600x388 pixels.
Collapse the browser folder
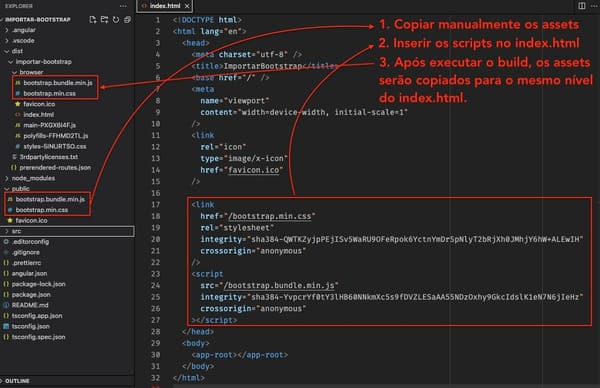click(x=31, y=72)
